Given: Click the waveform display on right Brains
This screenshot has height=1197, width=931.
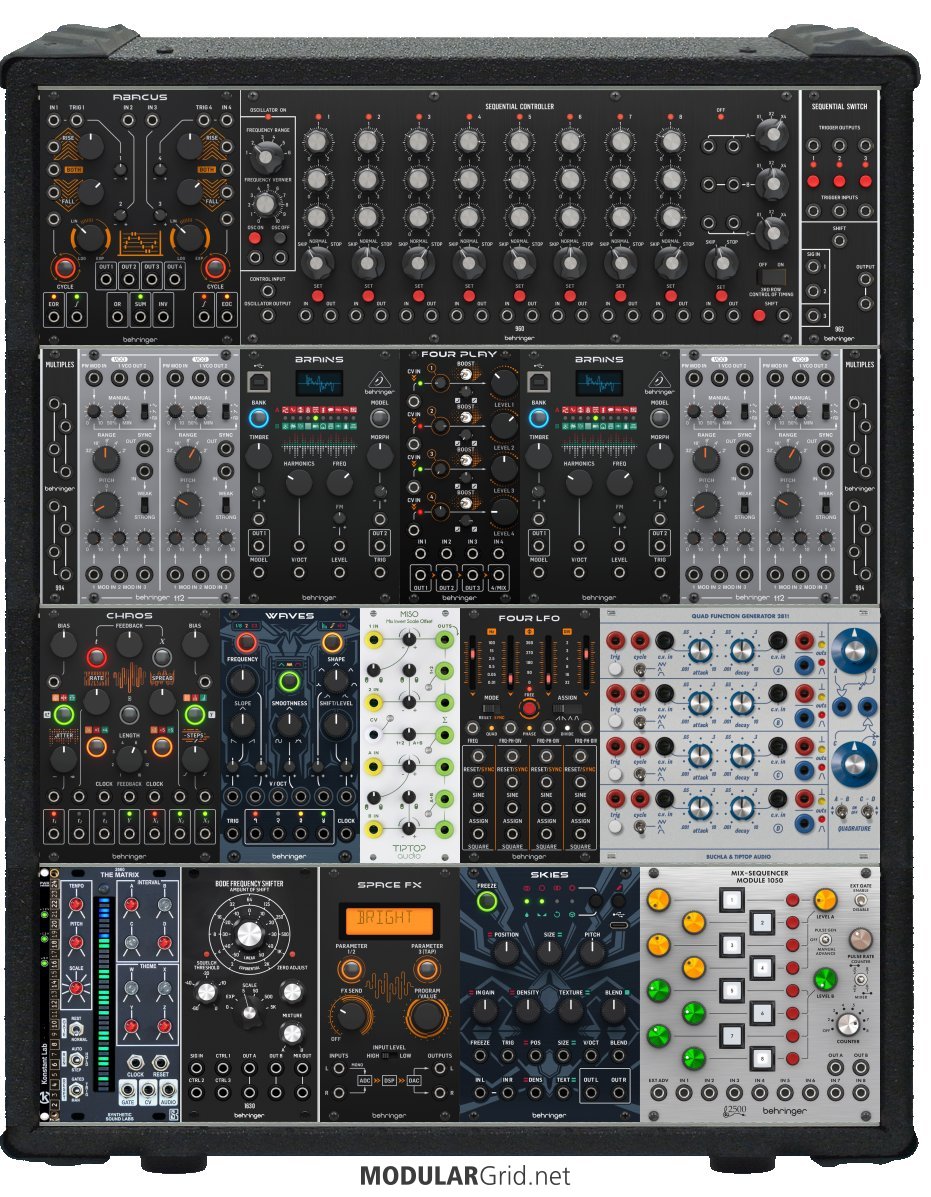Looking at the screenshot, I should 599,383.
